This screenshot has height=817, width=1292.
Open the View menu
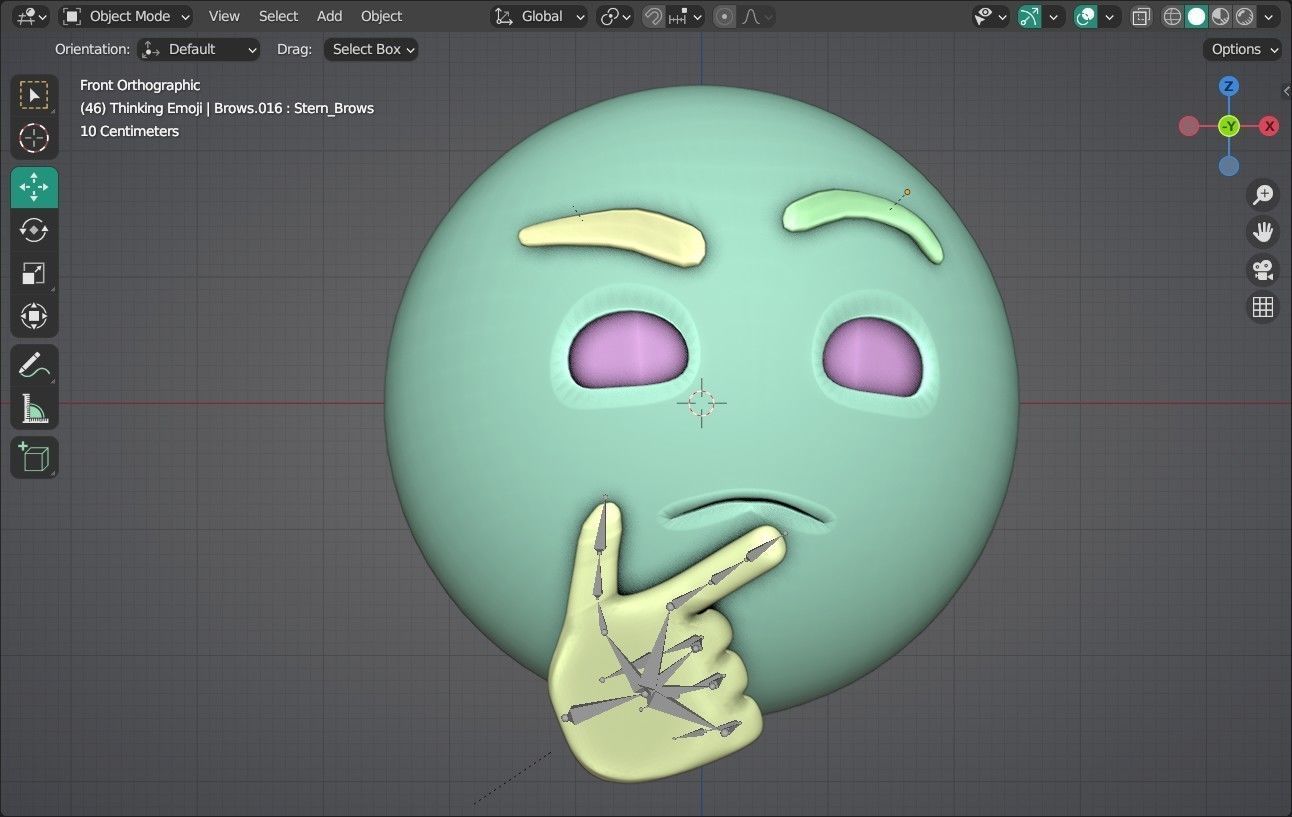pos(224,16)
